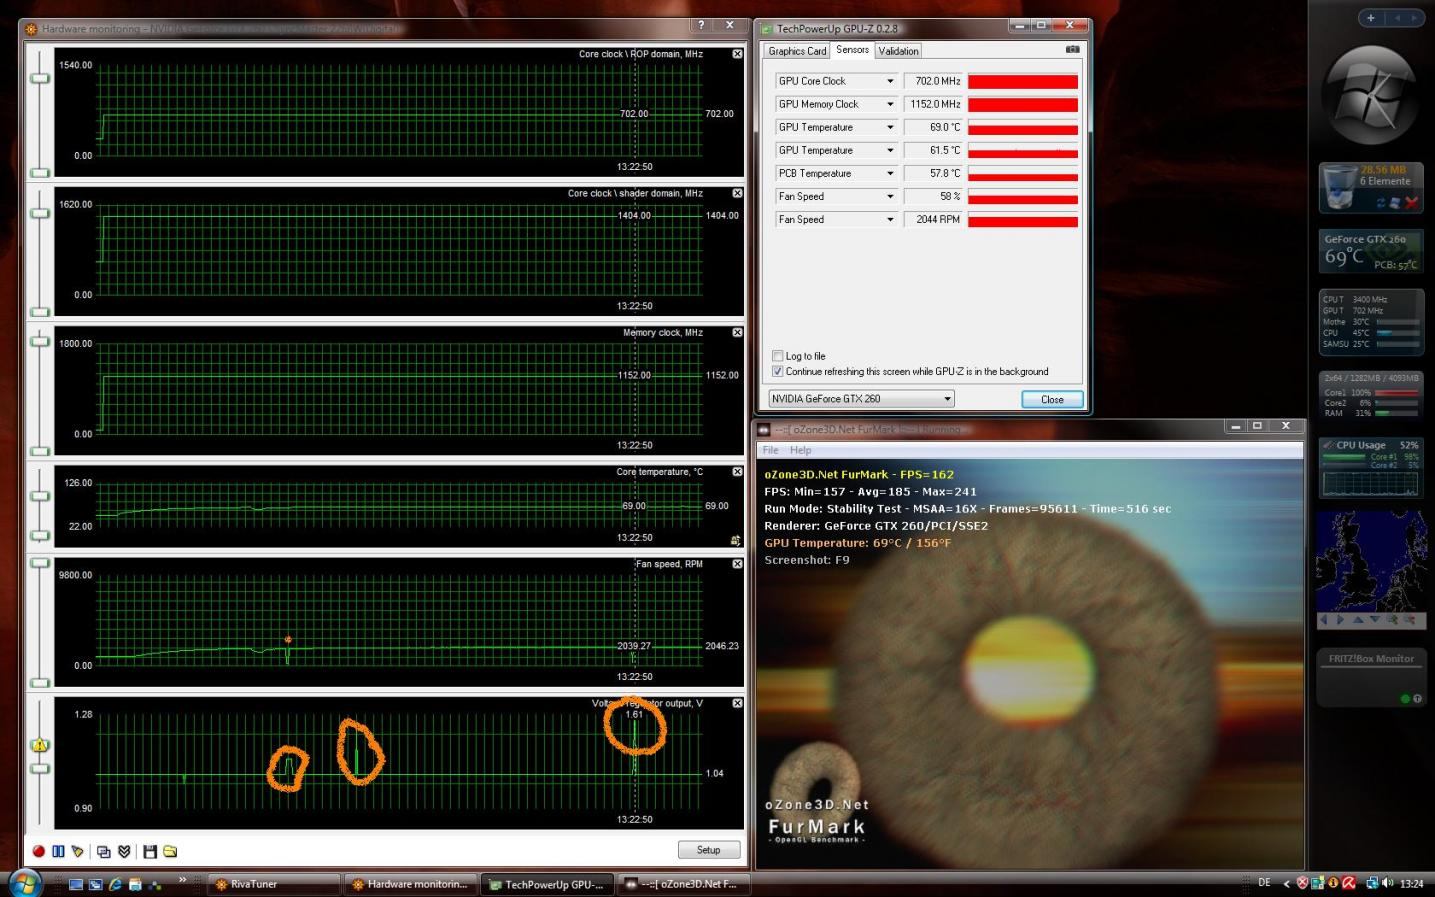Hide the Memory clock graph

(737, 332)
